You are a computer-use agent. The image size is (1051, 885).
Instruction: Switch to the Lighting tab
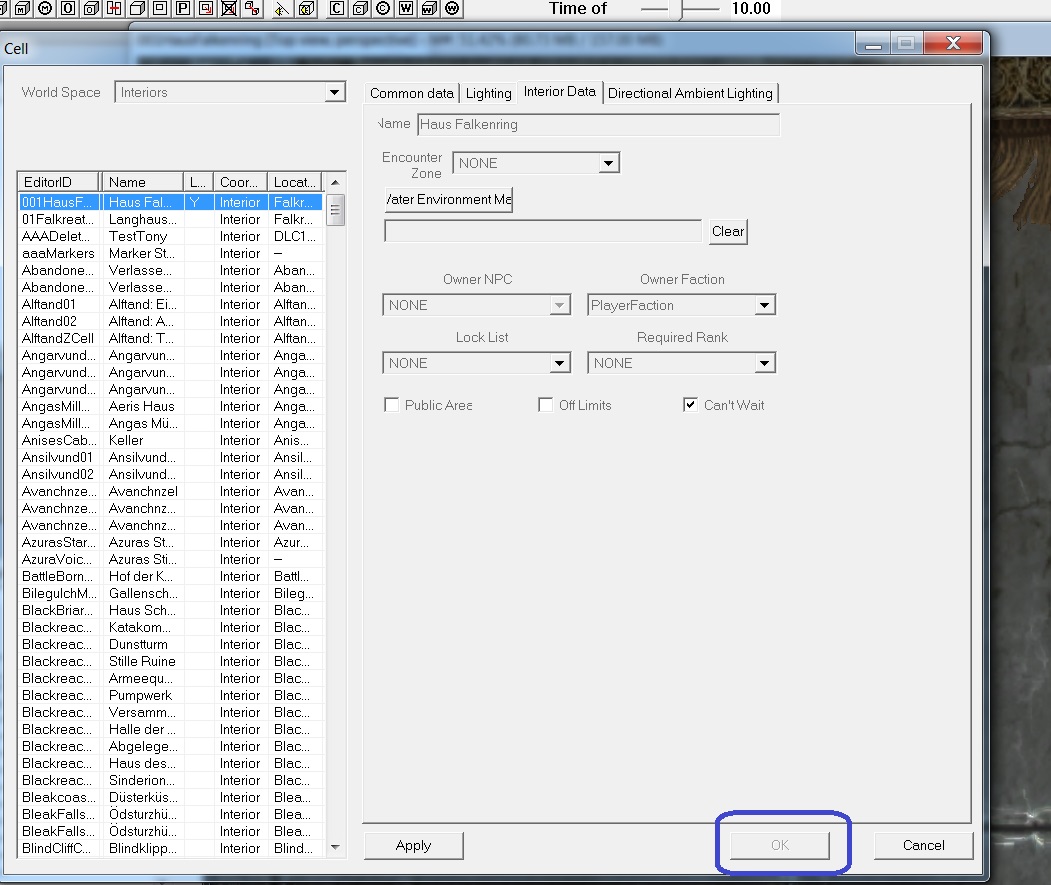(x=488, y=93)
